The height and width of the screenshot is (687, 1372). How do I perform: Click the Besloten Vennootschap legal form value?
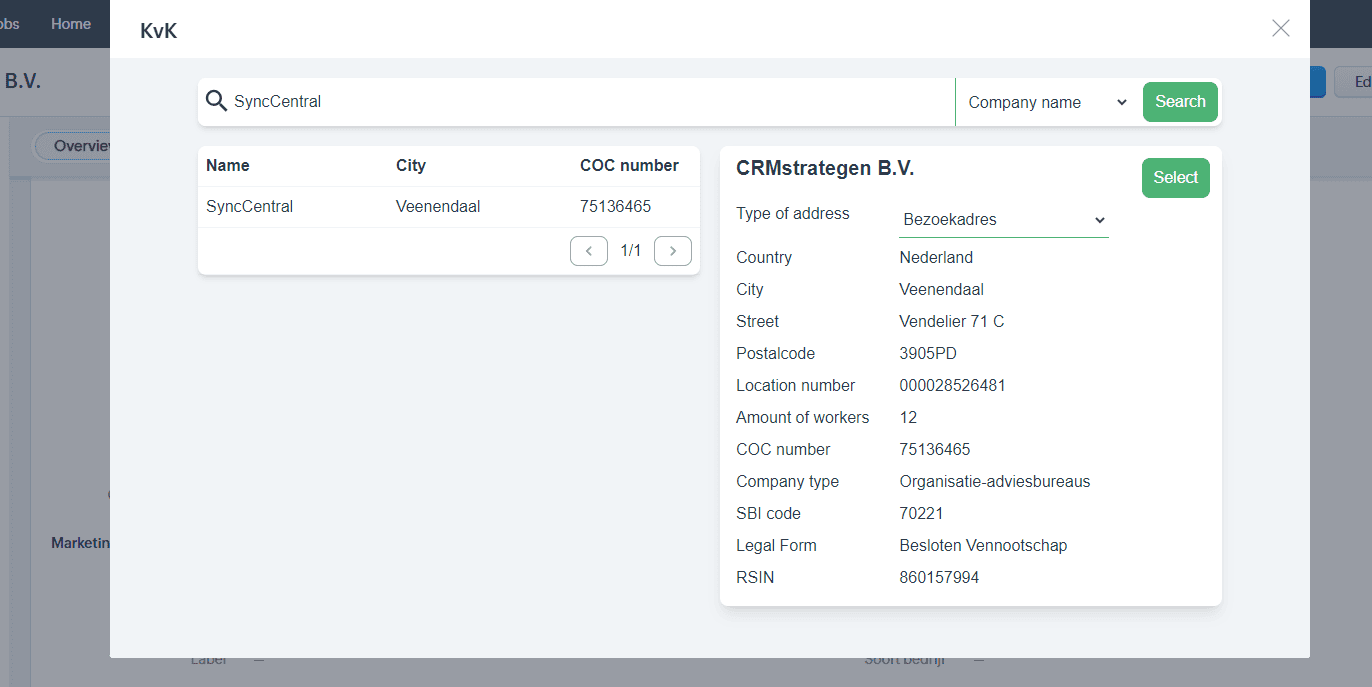click(983, 545)
